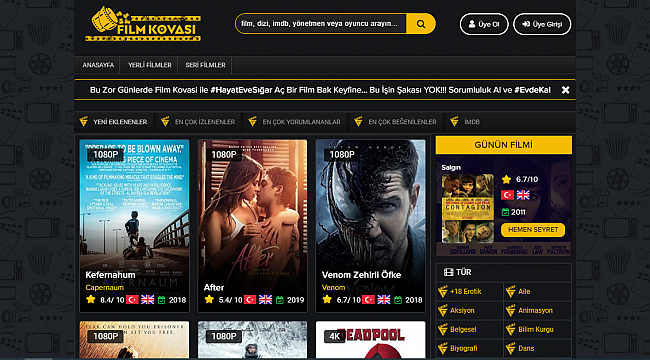Go to ANASAYFA in the navigation
The width and height of the screenshot is (650, 360).
tap(98, 65)
